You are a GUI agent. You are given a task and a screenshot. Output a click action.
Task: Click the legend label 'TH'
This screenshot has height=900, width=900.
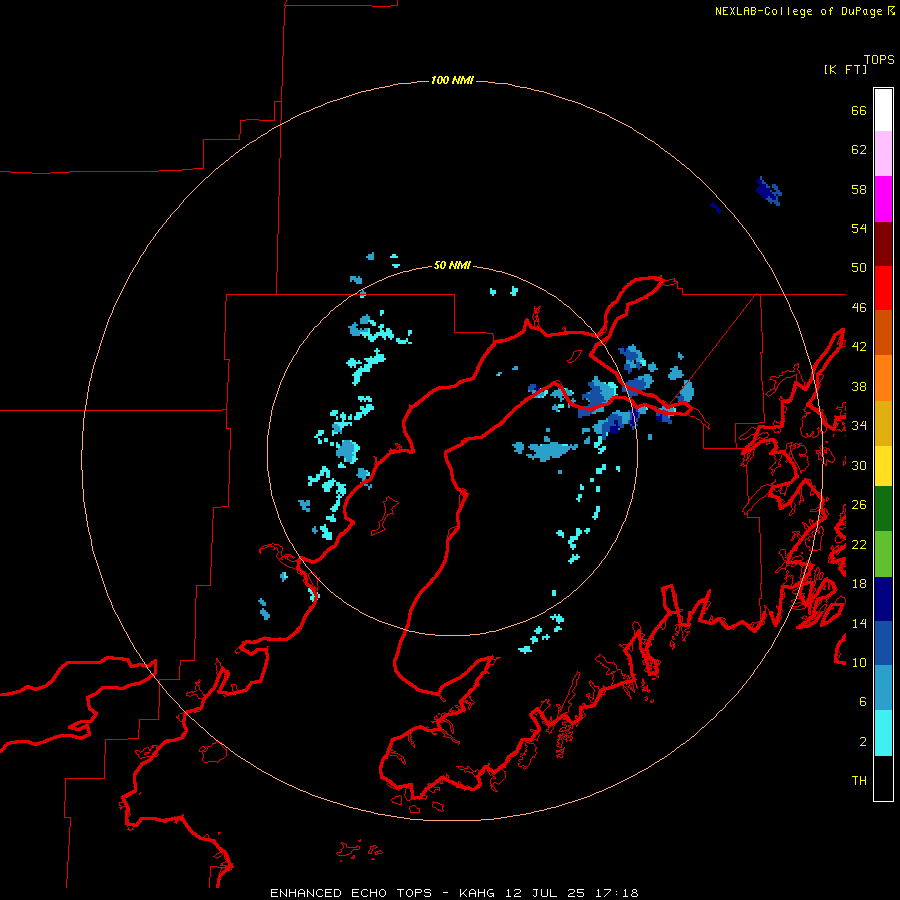[859, 781]
